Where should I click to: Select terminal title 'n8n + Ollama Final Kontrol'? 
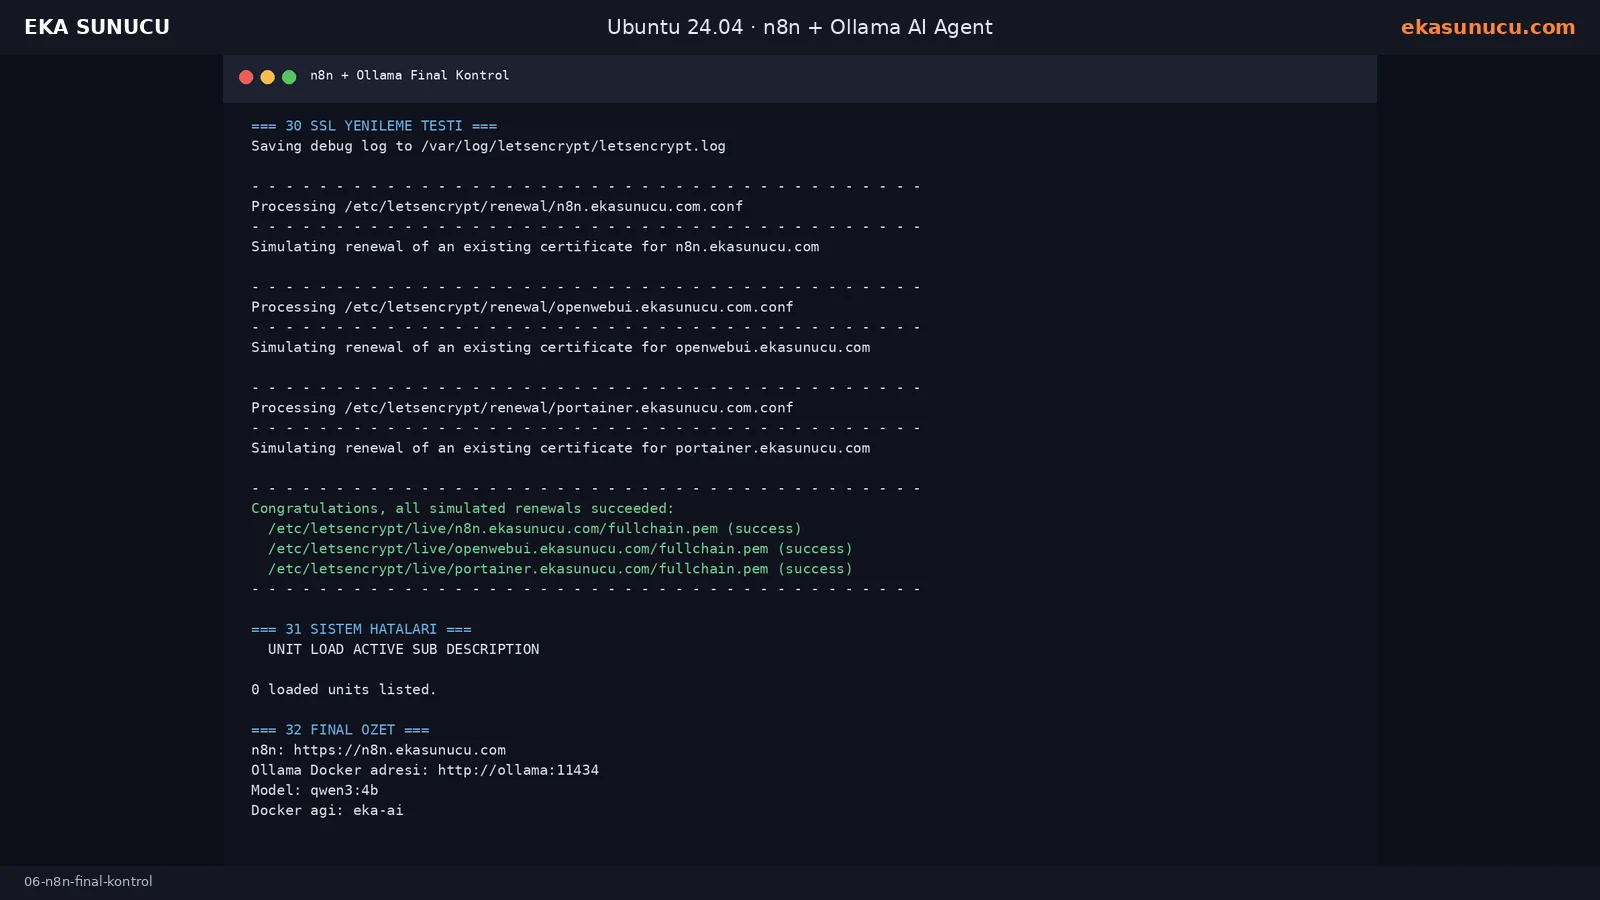point(410,76)
